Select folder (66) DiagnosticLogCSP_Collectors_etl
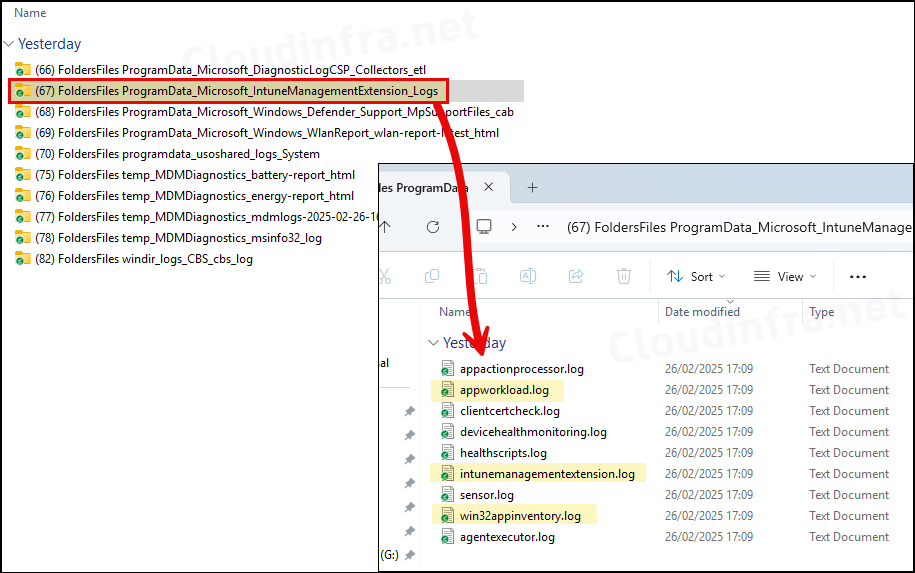Image resolution: width=915 pixels, height=573 pixels. [230, 70]
